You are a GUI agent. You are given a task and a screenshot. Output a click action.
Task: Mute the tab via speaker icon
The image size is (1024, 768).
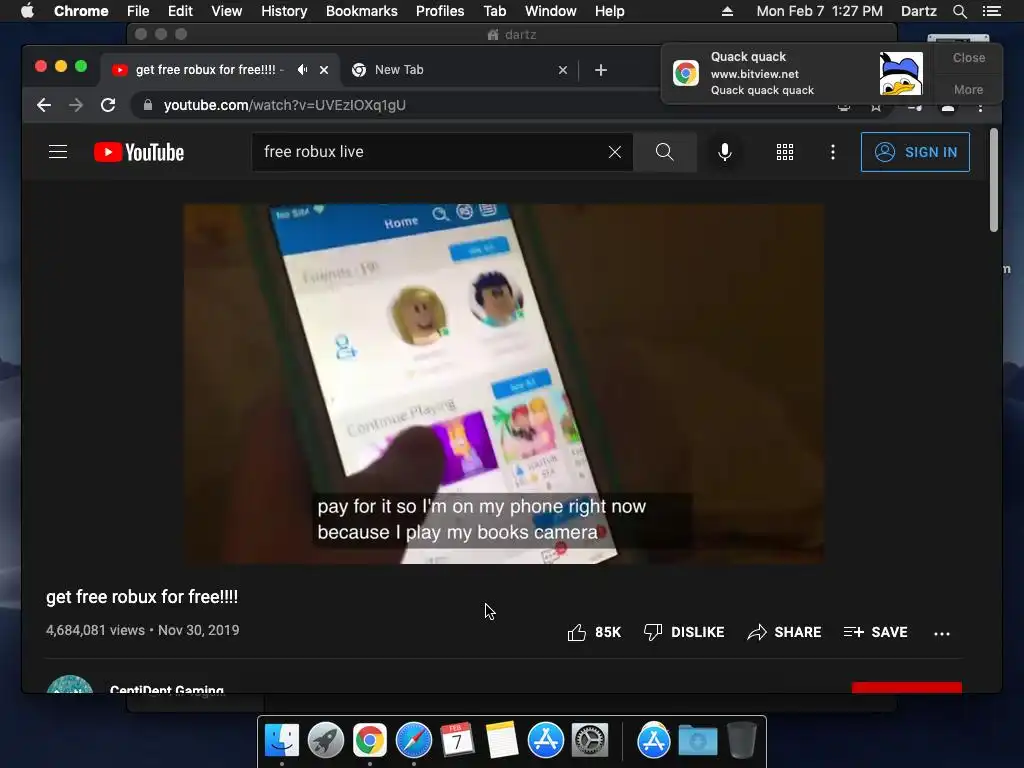(302, 70)
